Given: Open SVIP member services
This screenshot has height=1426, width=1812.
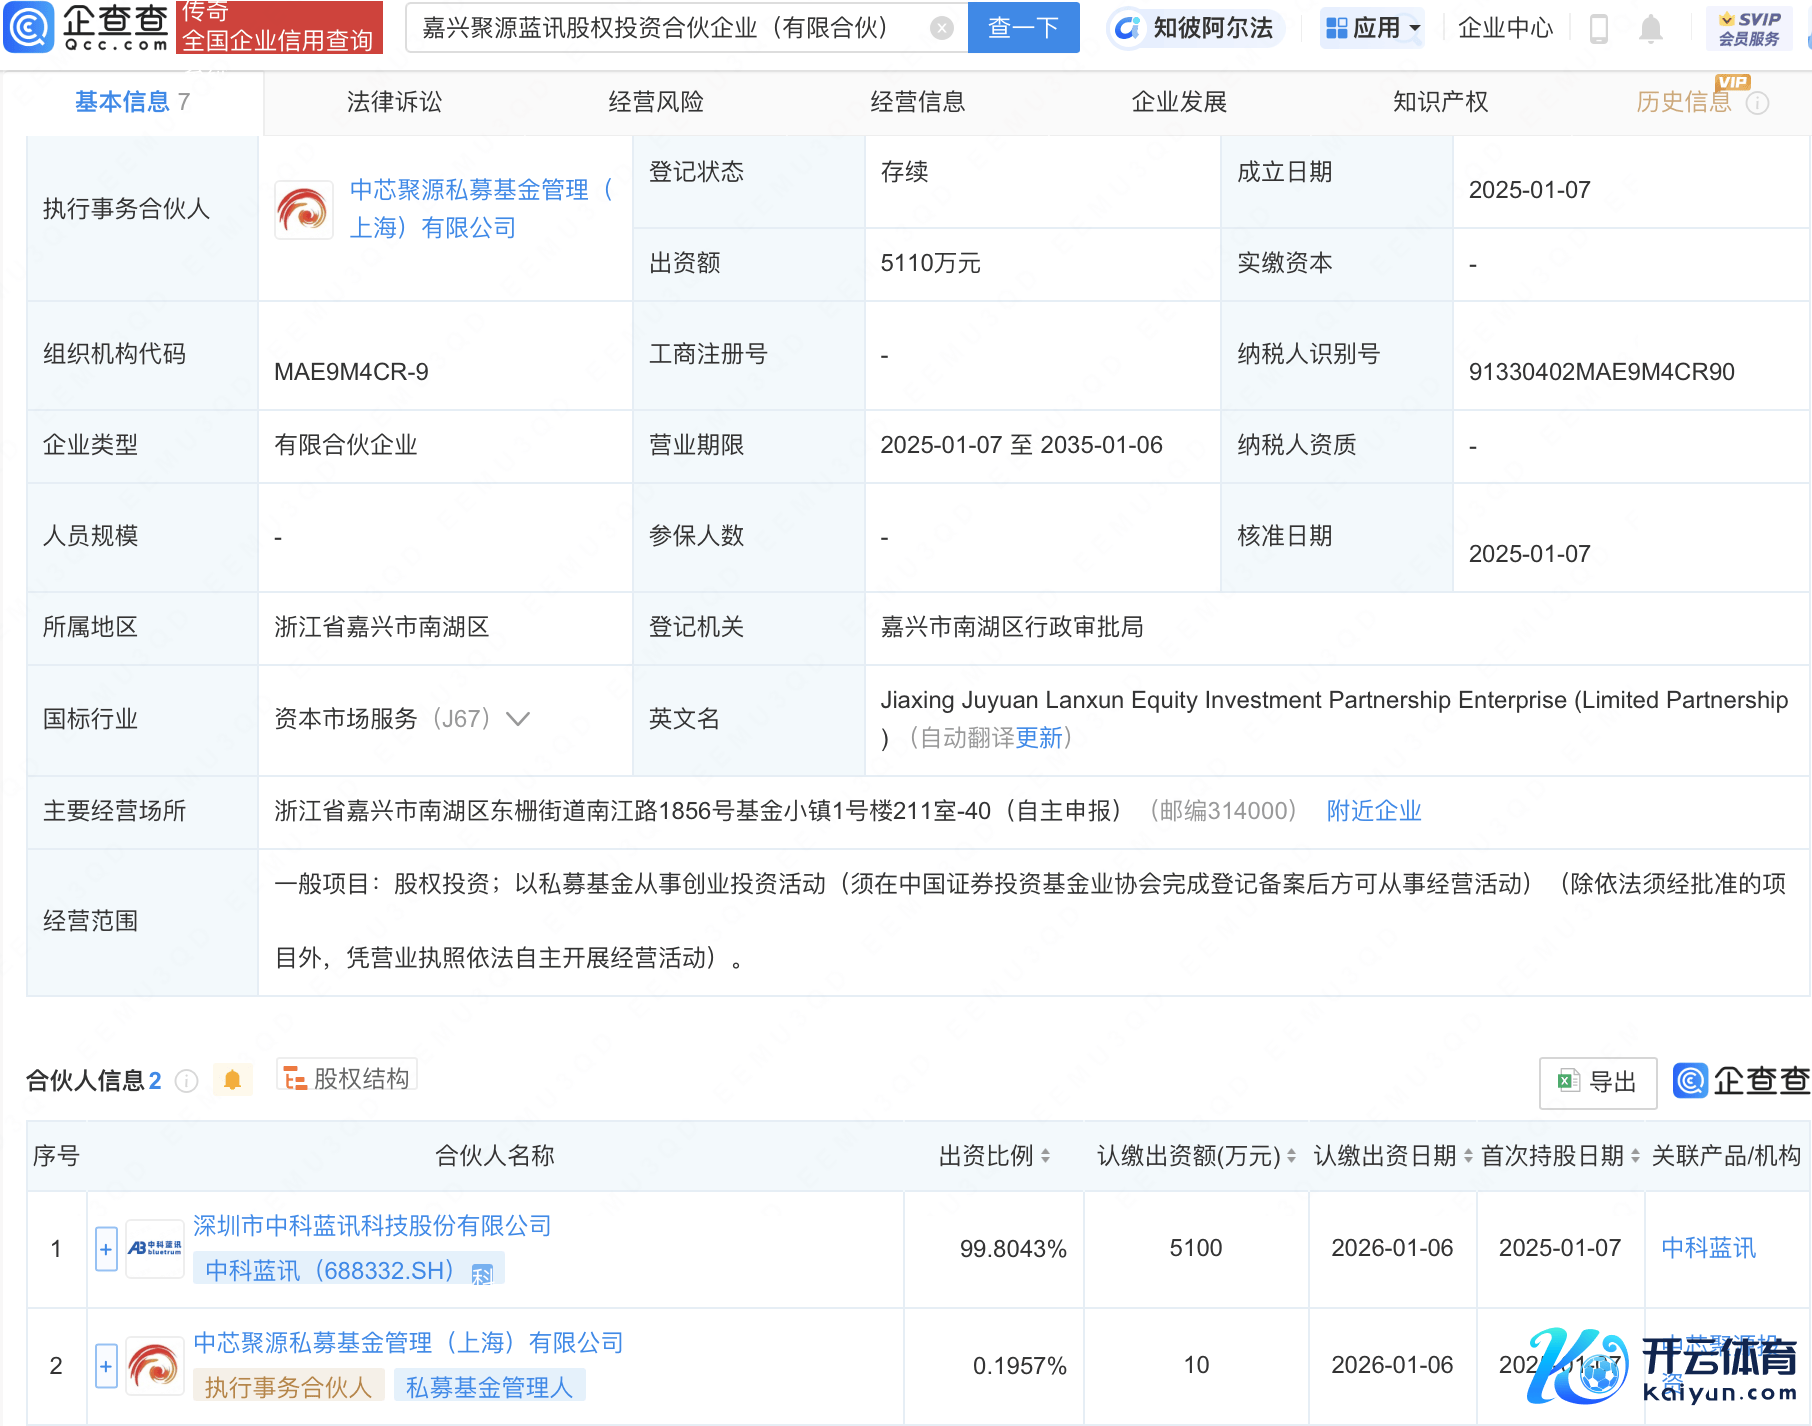Looking at the screenshot, I should click(x=1748, y=28).
